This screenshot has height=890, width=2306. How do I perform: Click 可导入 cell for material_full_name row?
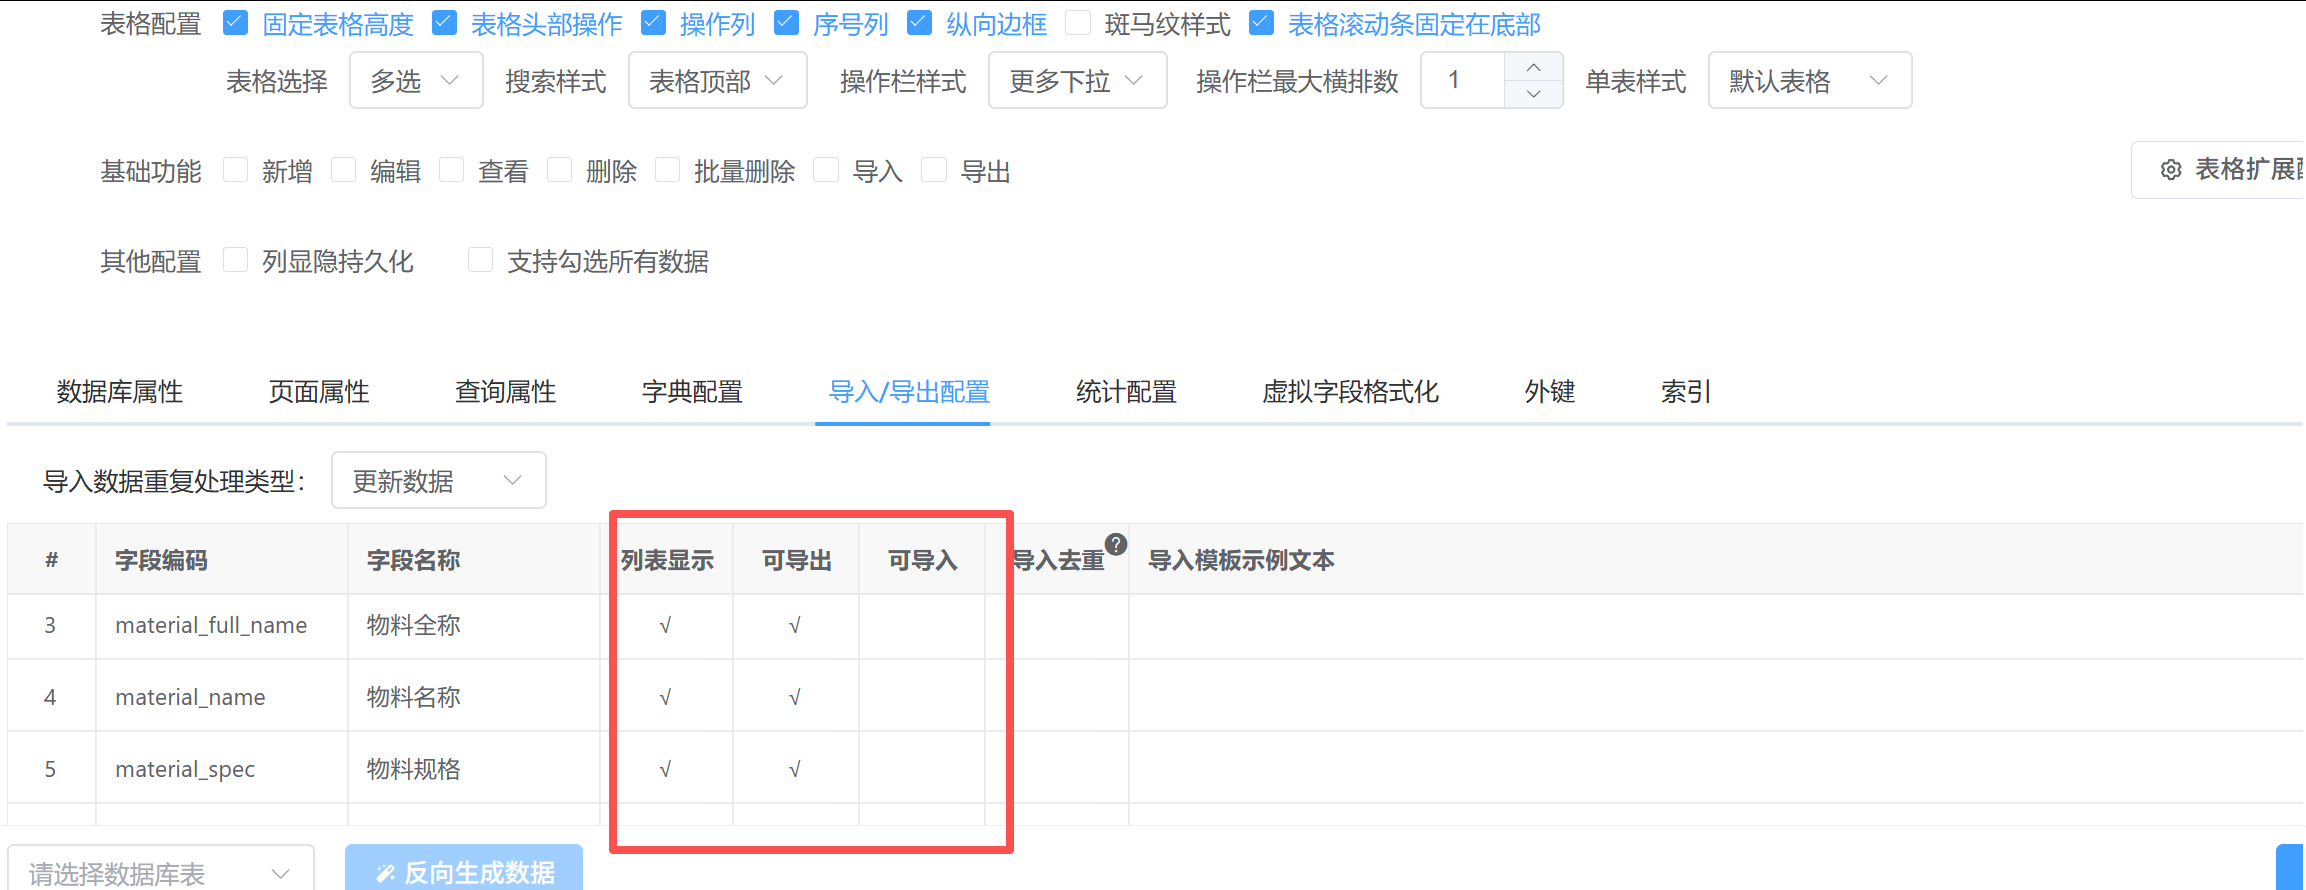(x=922, y=626)
